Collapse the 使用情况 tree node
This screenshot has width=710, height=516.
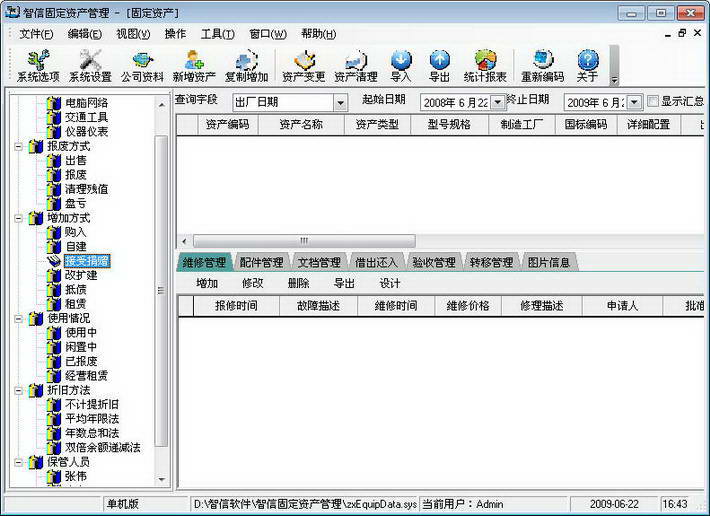[x=19, y=319]
